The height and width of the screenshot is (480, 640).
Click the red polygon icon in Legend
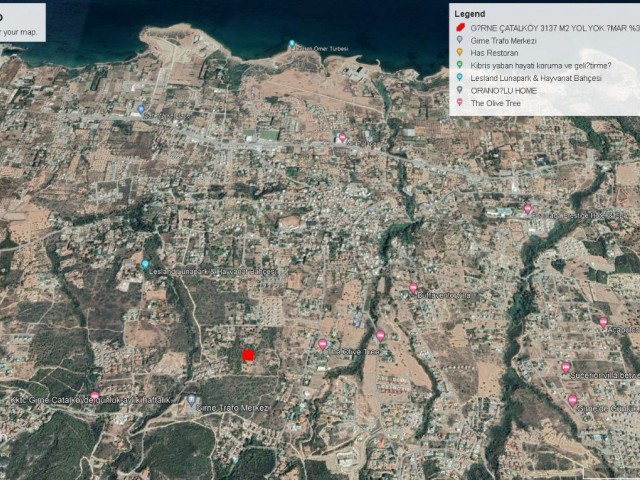[460, 28]
